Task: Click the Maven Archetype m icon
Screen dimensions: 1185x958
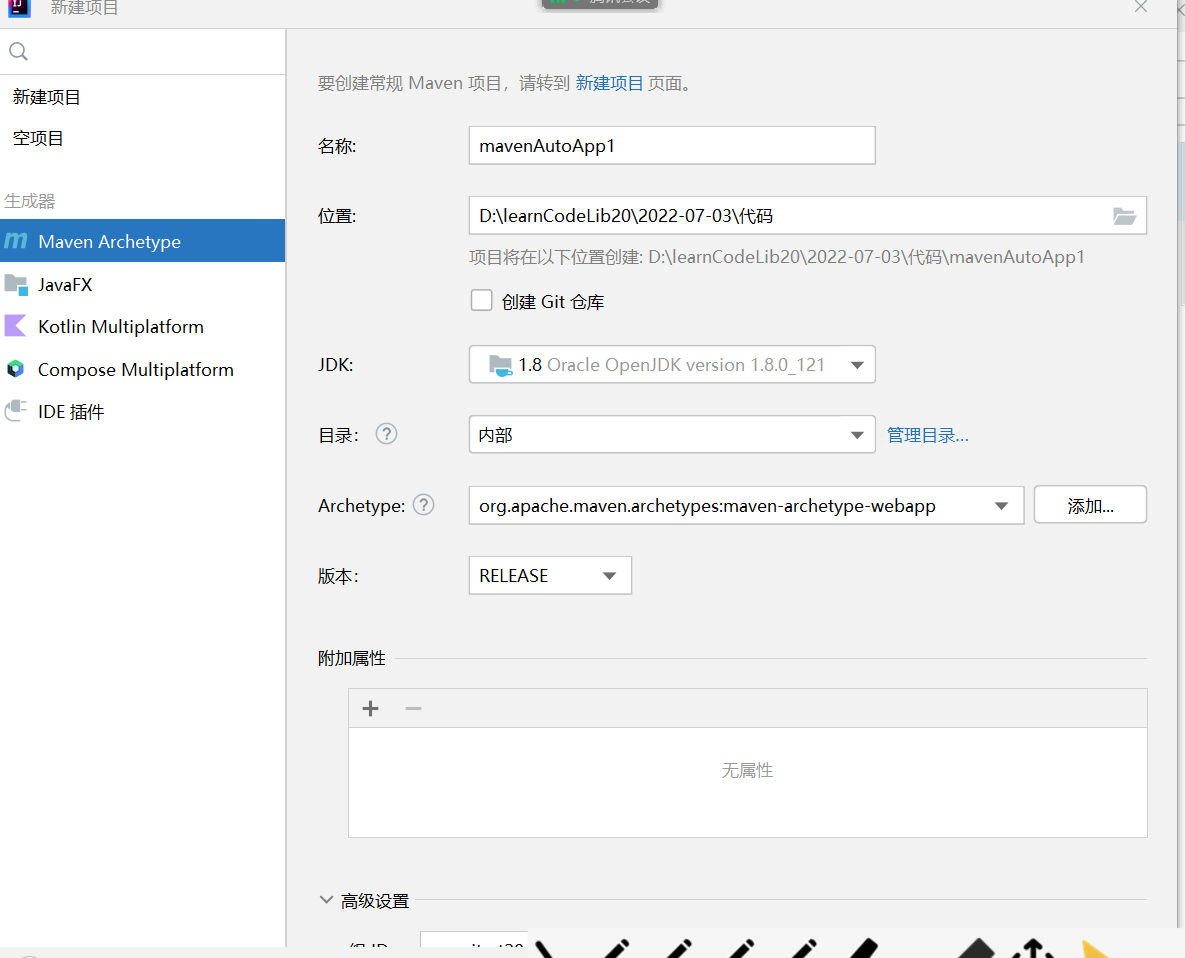Action: [16, 241]
